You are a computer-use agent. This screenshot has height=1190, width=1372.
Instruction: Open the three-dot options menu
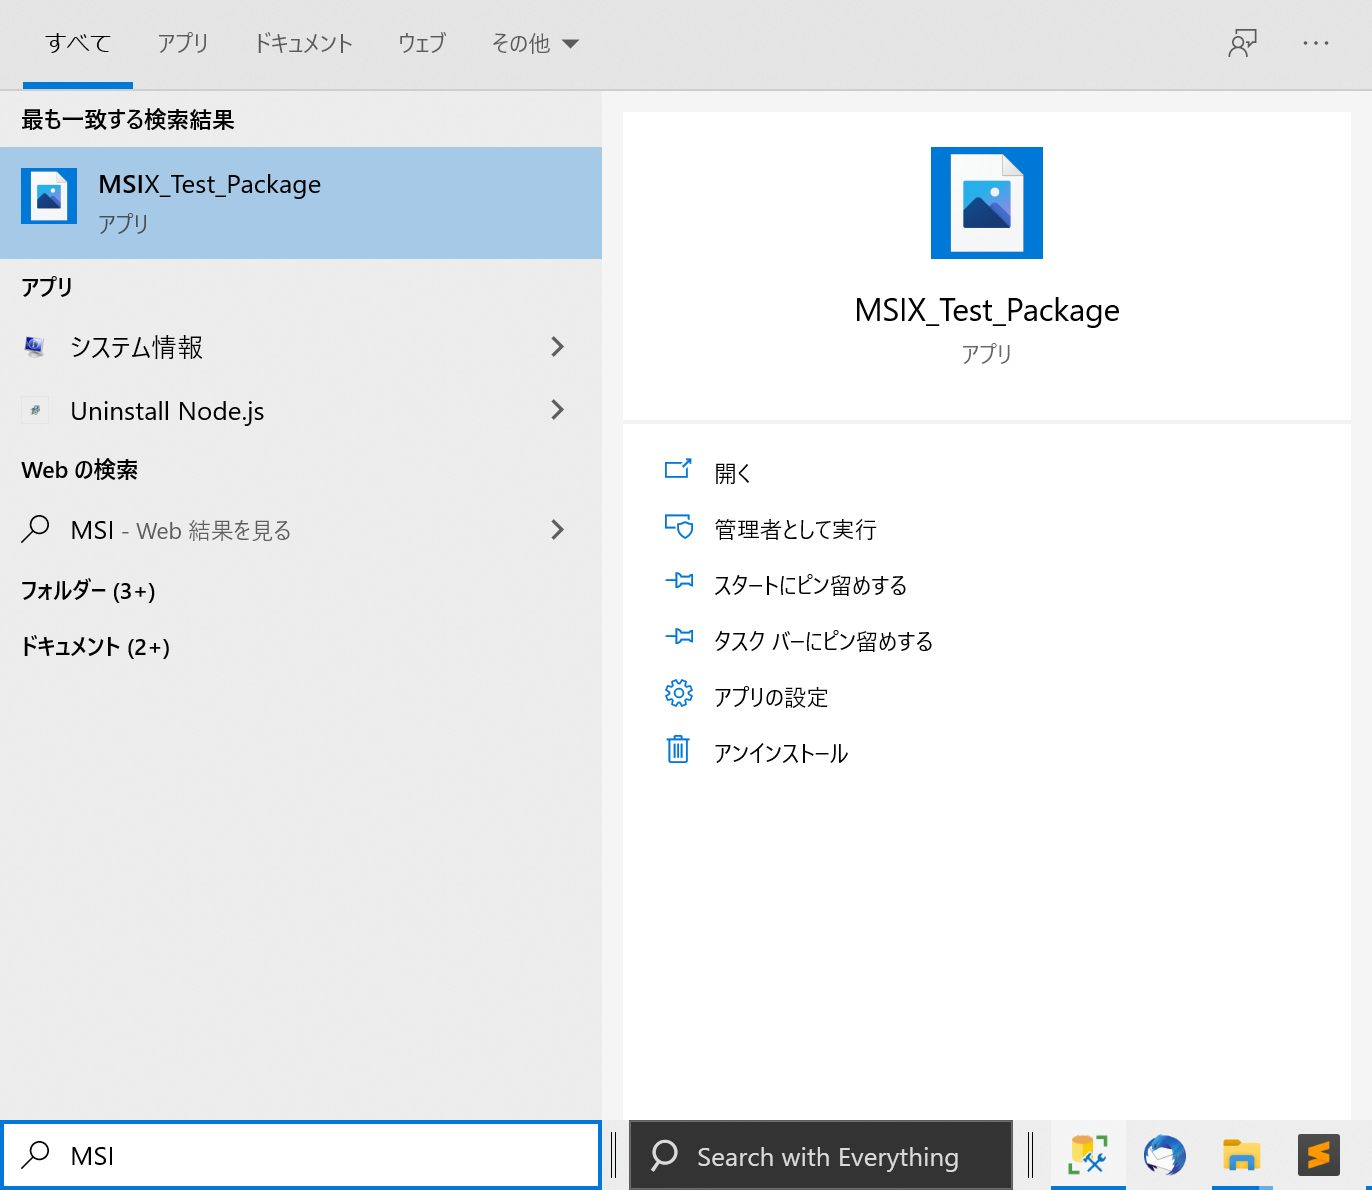[x=1316, y=43]
